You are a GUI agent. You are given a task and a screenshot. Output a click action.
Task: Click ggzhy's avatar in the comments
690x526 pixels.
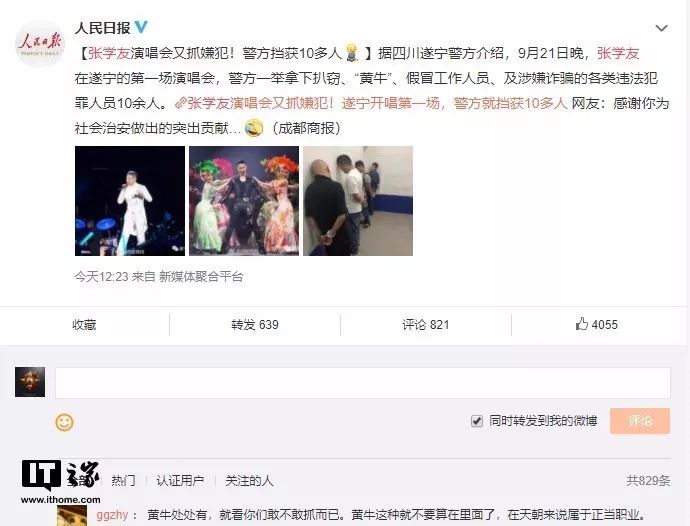point(72,515)
